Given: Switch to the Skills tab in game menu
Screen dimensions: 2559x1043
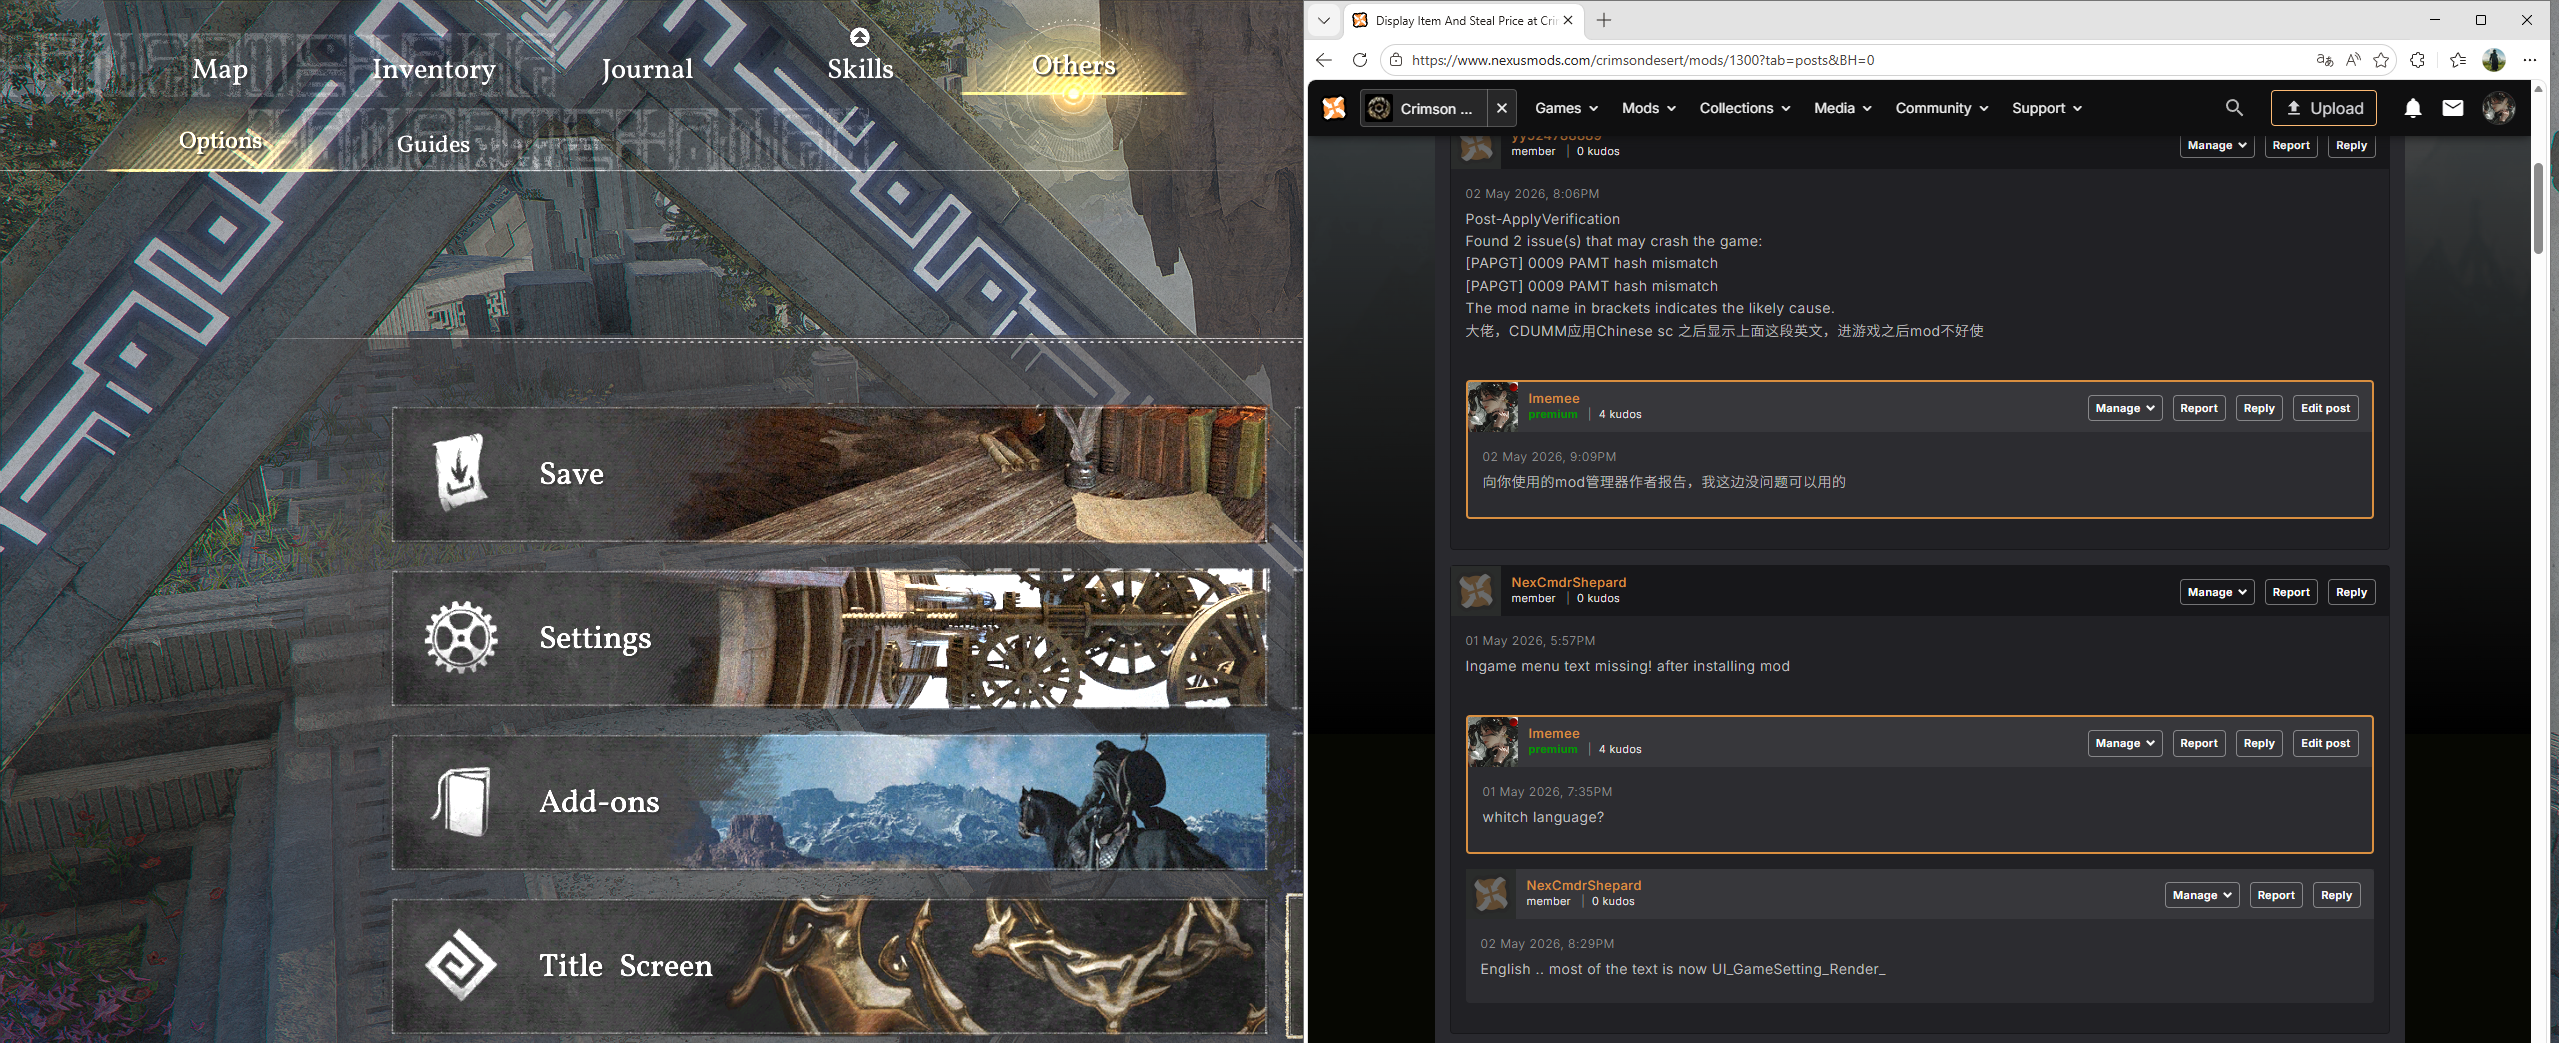Looking at the screenshot, I should pyautogui.click(x=860, y=69).
